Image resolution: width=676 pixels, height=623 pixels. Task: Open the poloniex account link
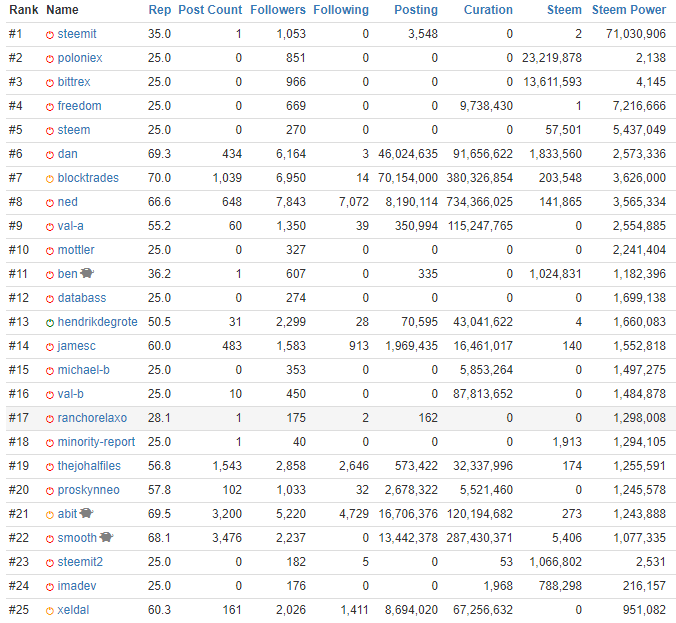(x=80, y=58)
